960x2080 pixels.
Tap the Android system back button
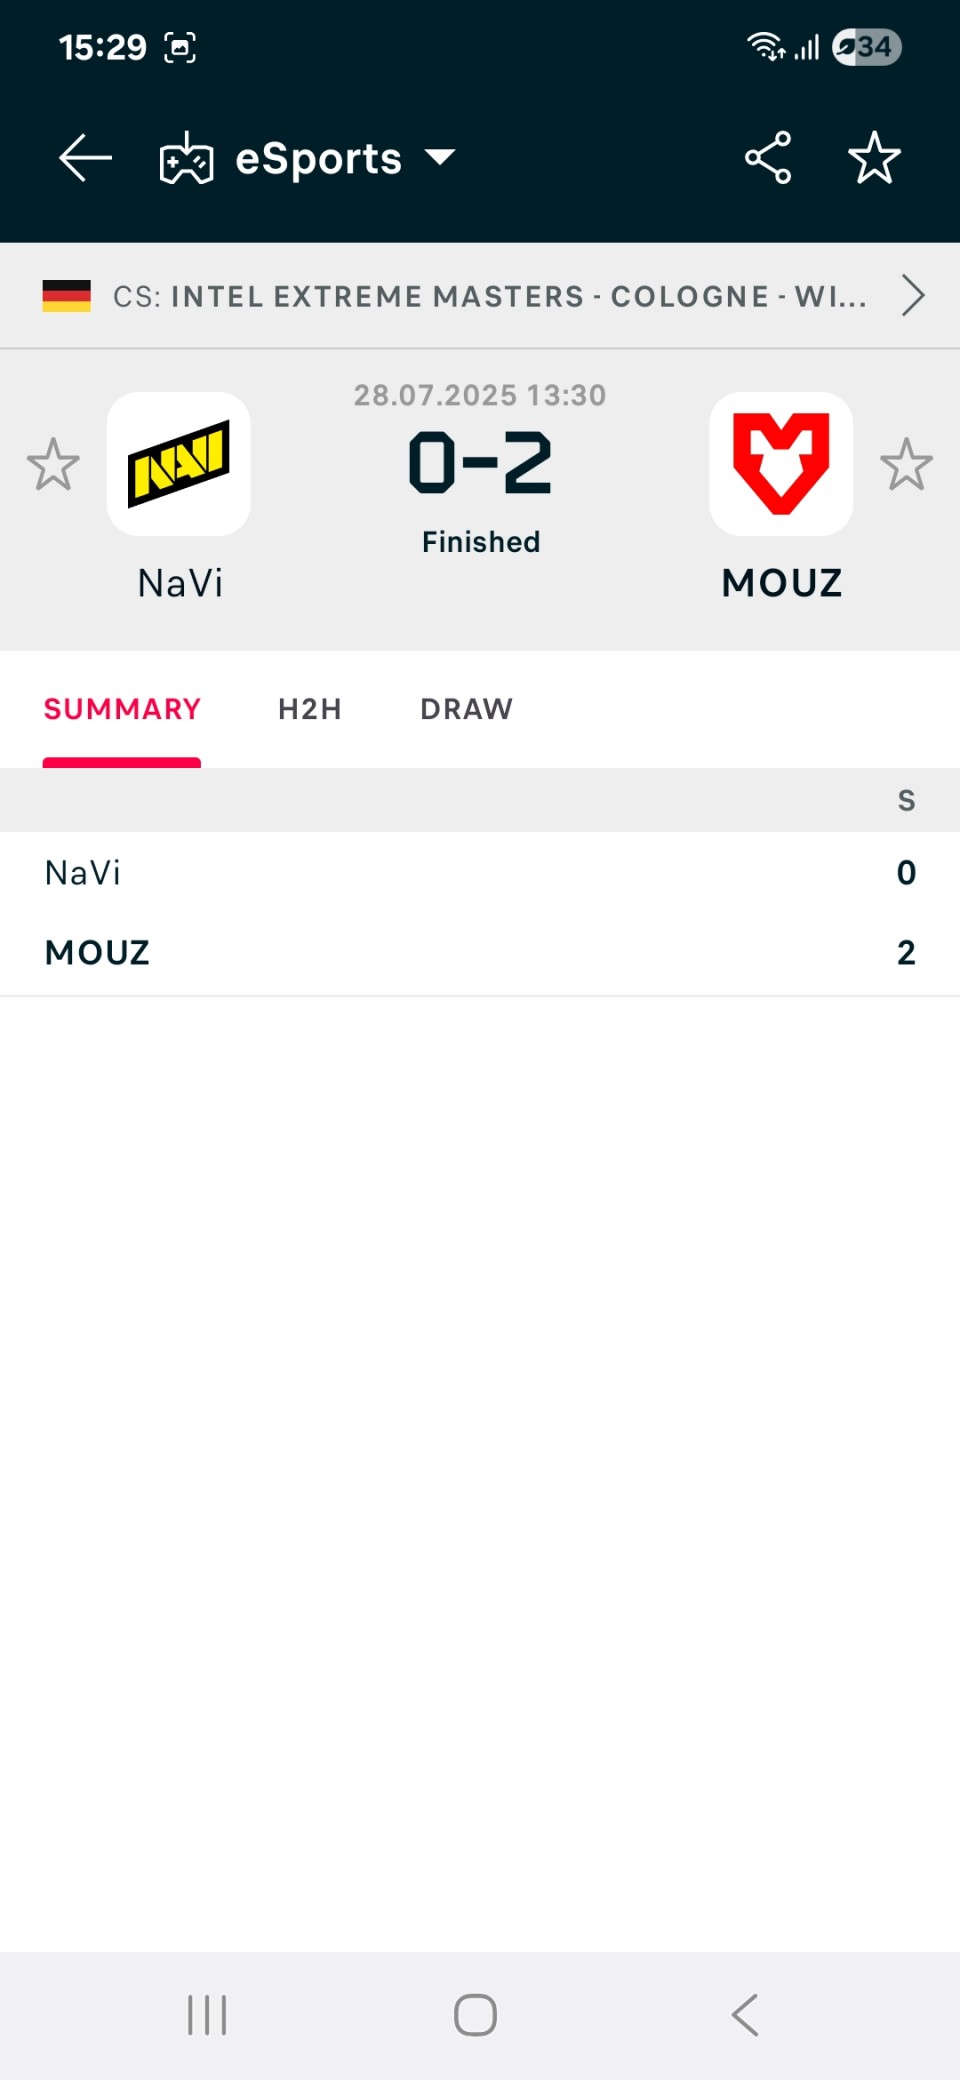pyautogui.click(x=745, y=2015)
